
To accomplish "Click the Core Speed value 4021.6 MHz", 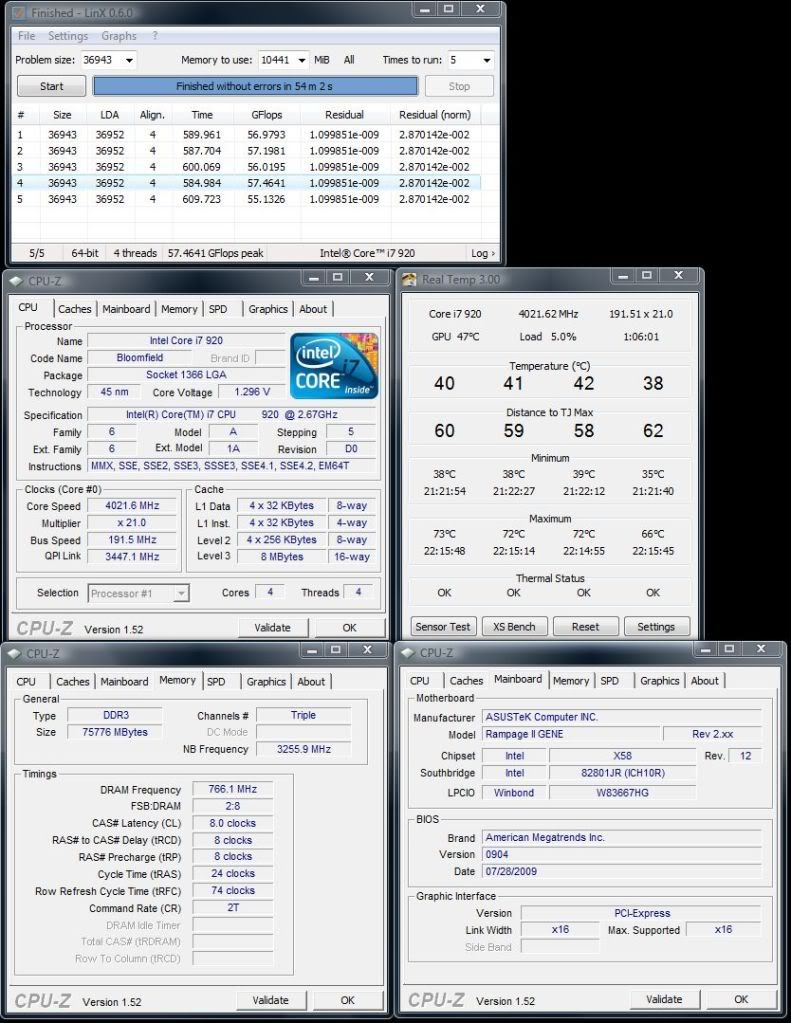I will (132, 506).
